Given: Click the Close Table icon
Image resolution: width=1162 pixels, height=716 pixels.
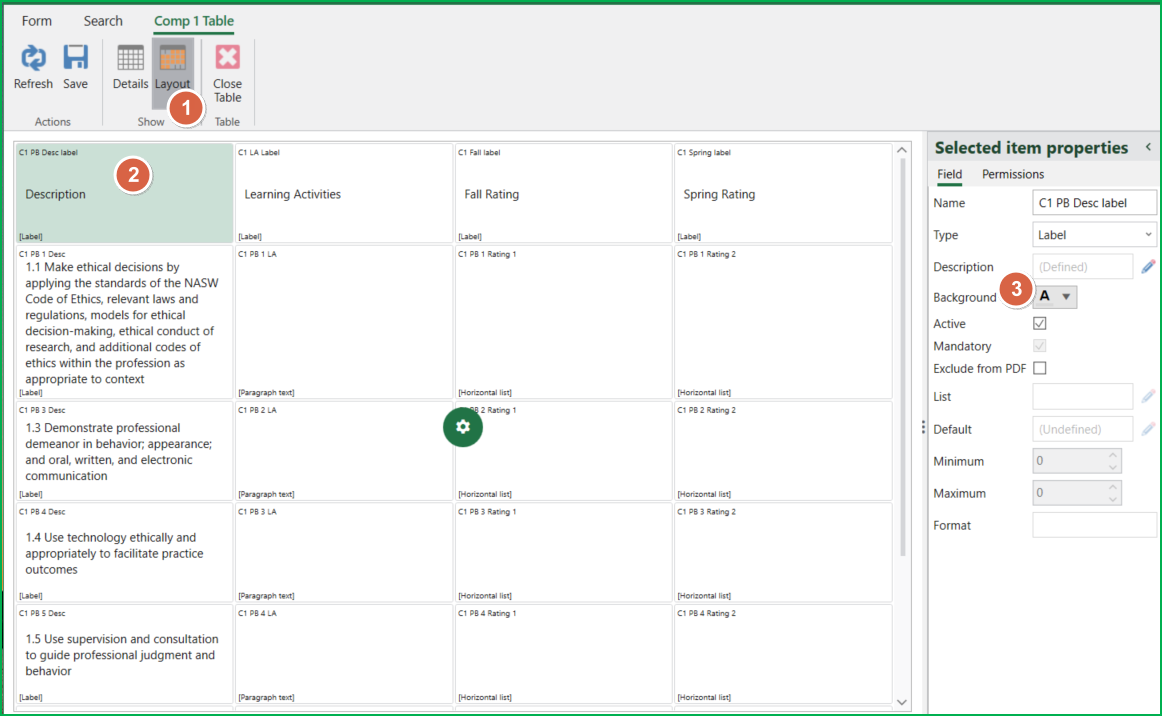Looking at the screenshot, I should (228, 57).
